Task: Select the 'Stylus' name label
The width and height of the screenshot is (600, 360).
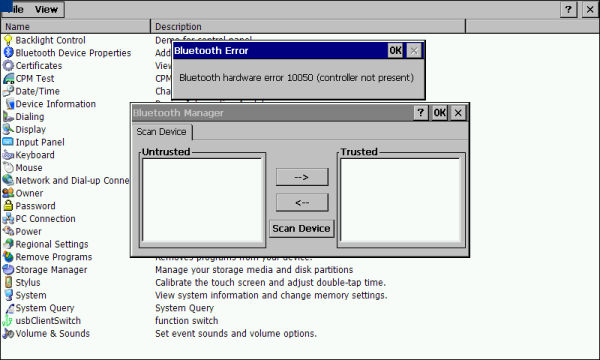Action: [x=28, y=282]
